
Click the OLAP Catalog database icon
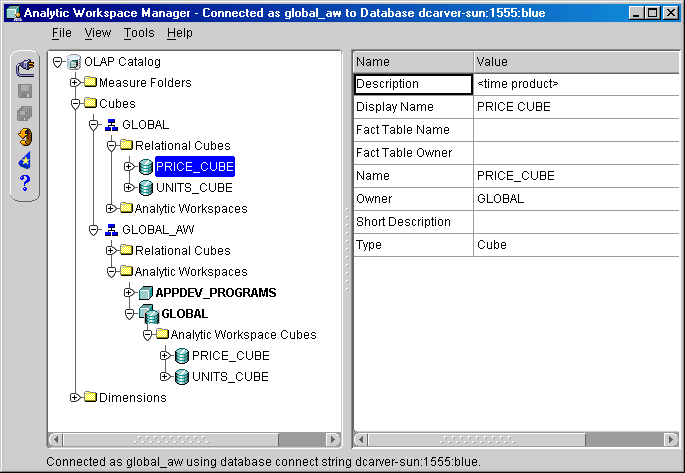pos(74,62)
